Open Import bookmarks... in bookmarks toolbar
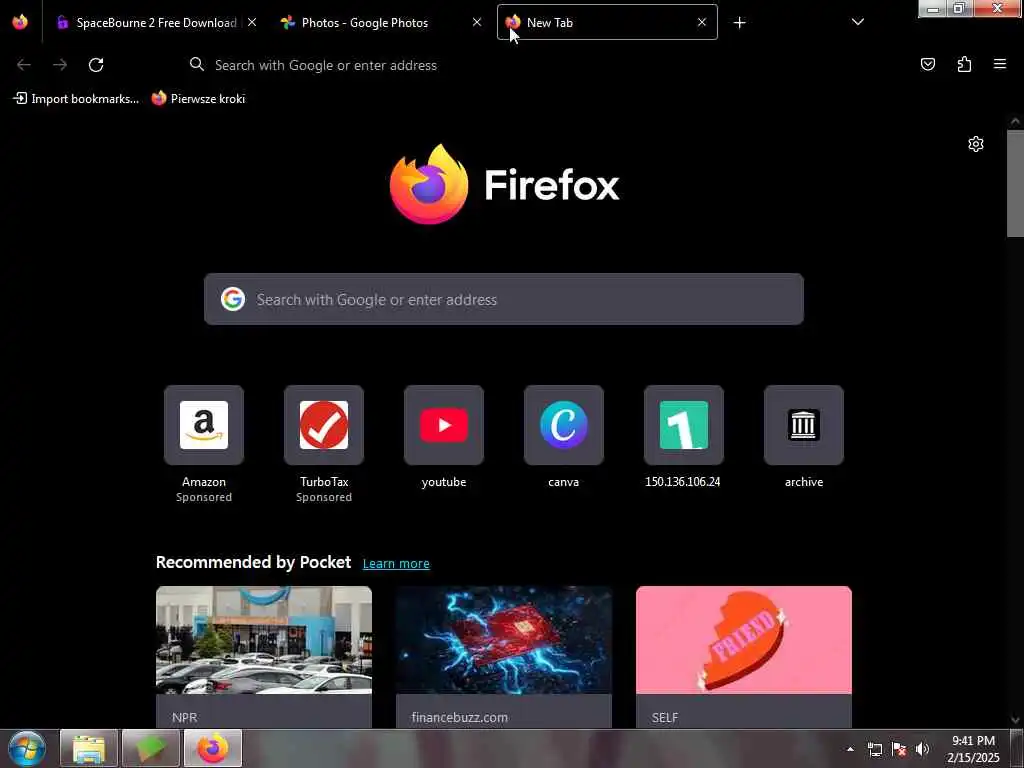 [x=76, y=99]
